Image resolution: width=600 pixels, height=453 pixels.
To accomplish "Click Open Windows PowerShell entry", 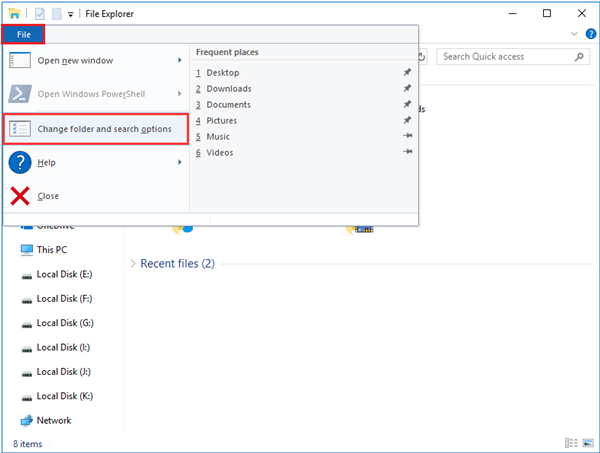I will click(96, 94).
